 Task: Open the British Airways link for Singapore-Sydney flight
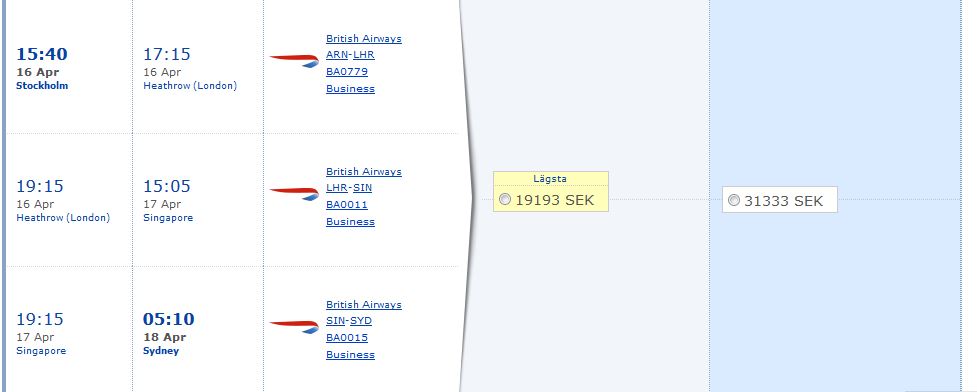(364, 305)
